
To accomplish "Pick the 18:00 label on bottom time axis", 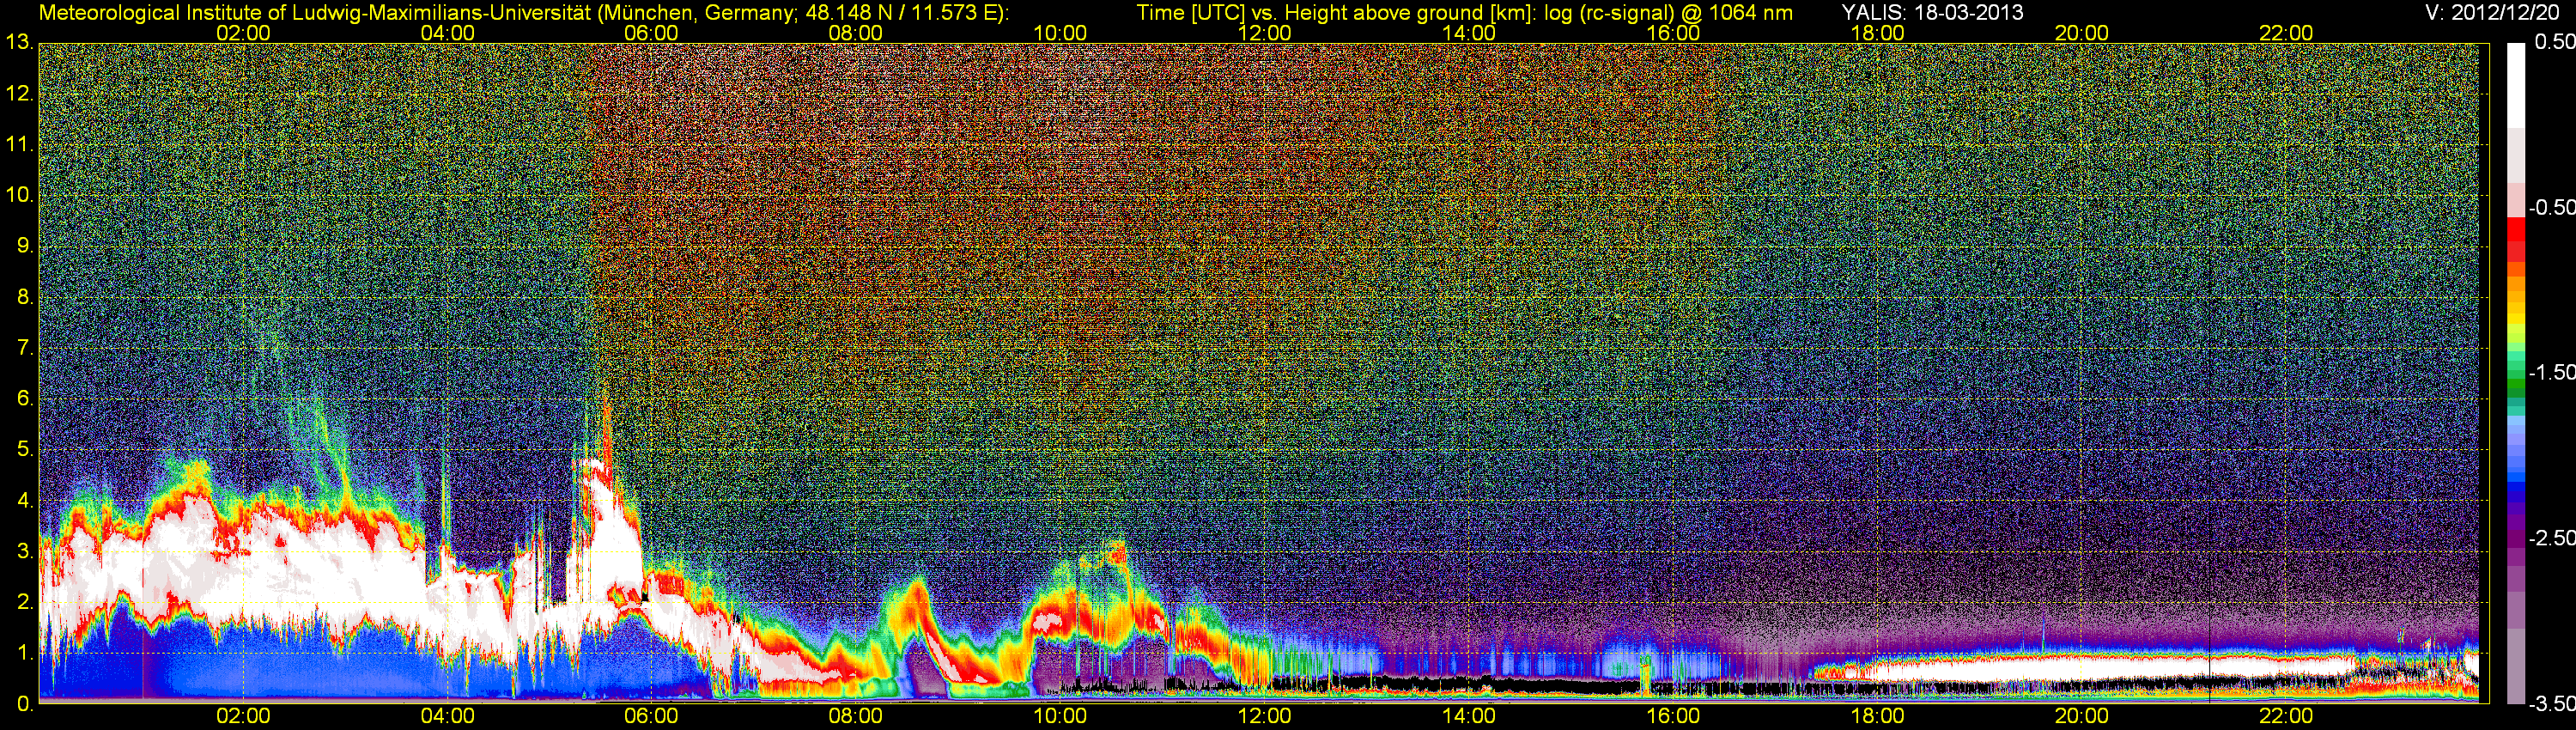I will point(1877,716).
